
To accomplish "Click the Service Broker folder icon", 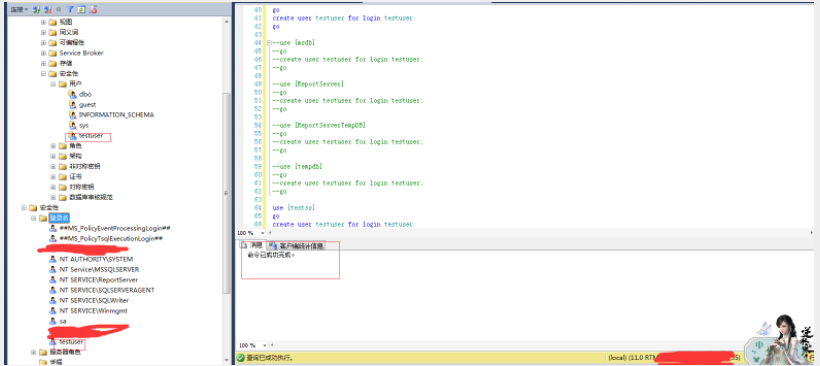I will click(x=52, y=53).
